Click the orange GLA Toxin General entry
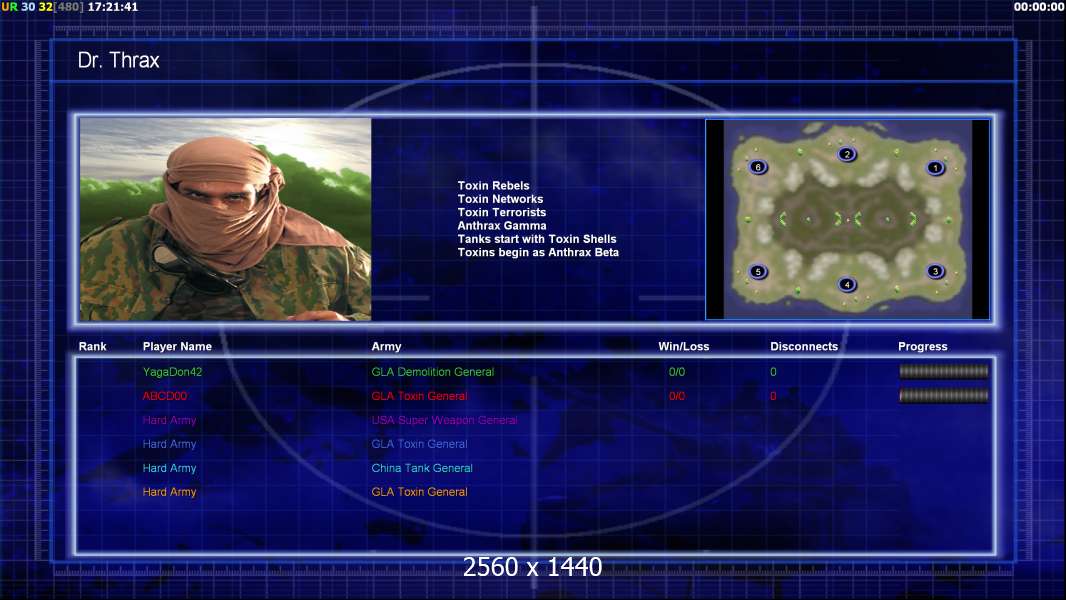This screenshot has height=600, width=1066. coord(419,492)
